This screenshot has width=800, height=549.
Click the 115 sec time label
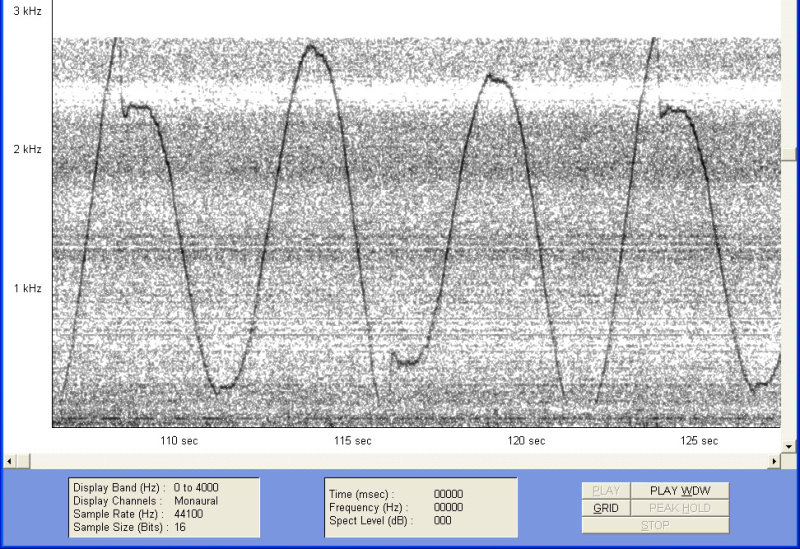353,441
